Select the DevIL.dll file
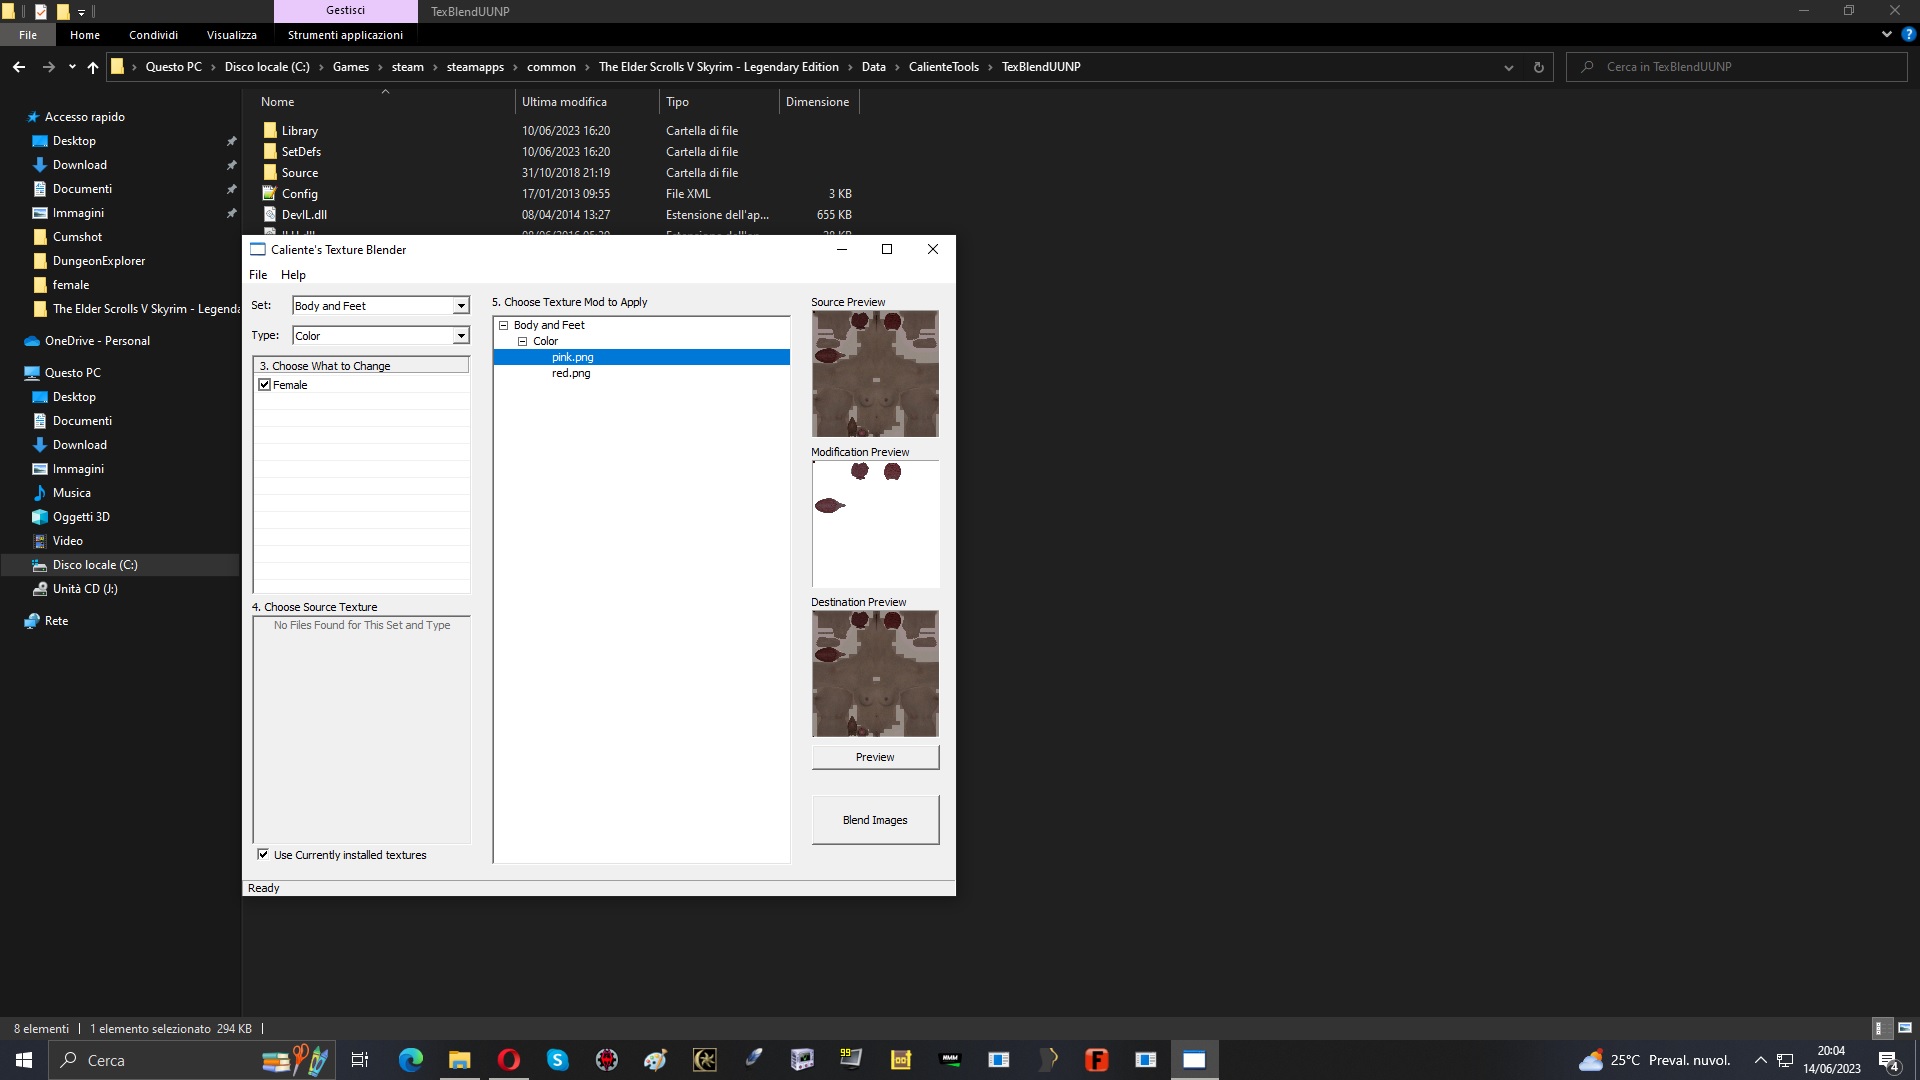1920x1080 pixels. coord(304,215)
